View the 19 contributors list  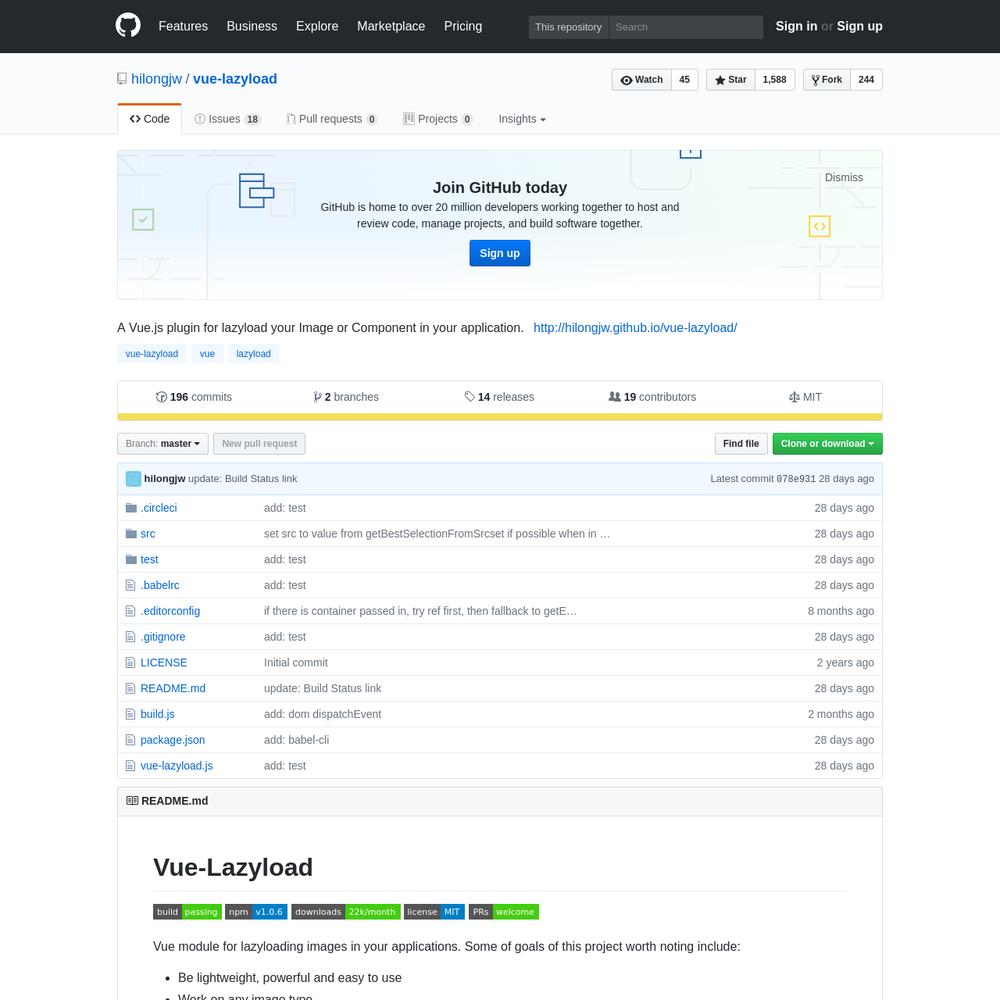652,397
